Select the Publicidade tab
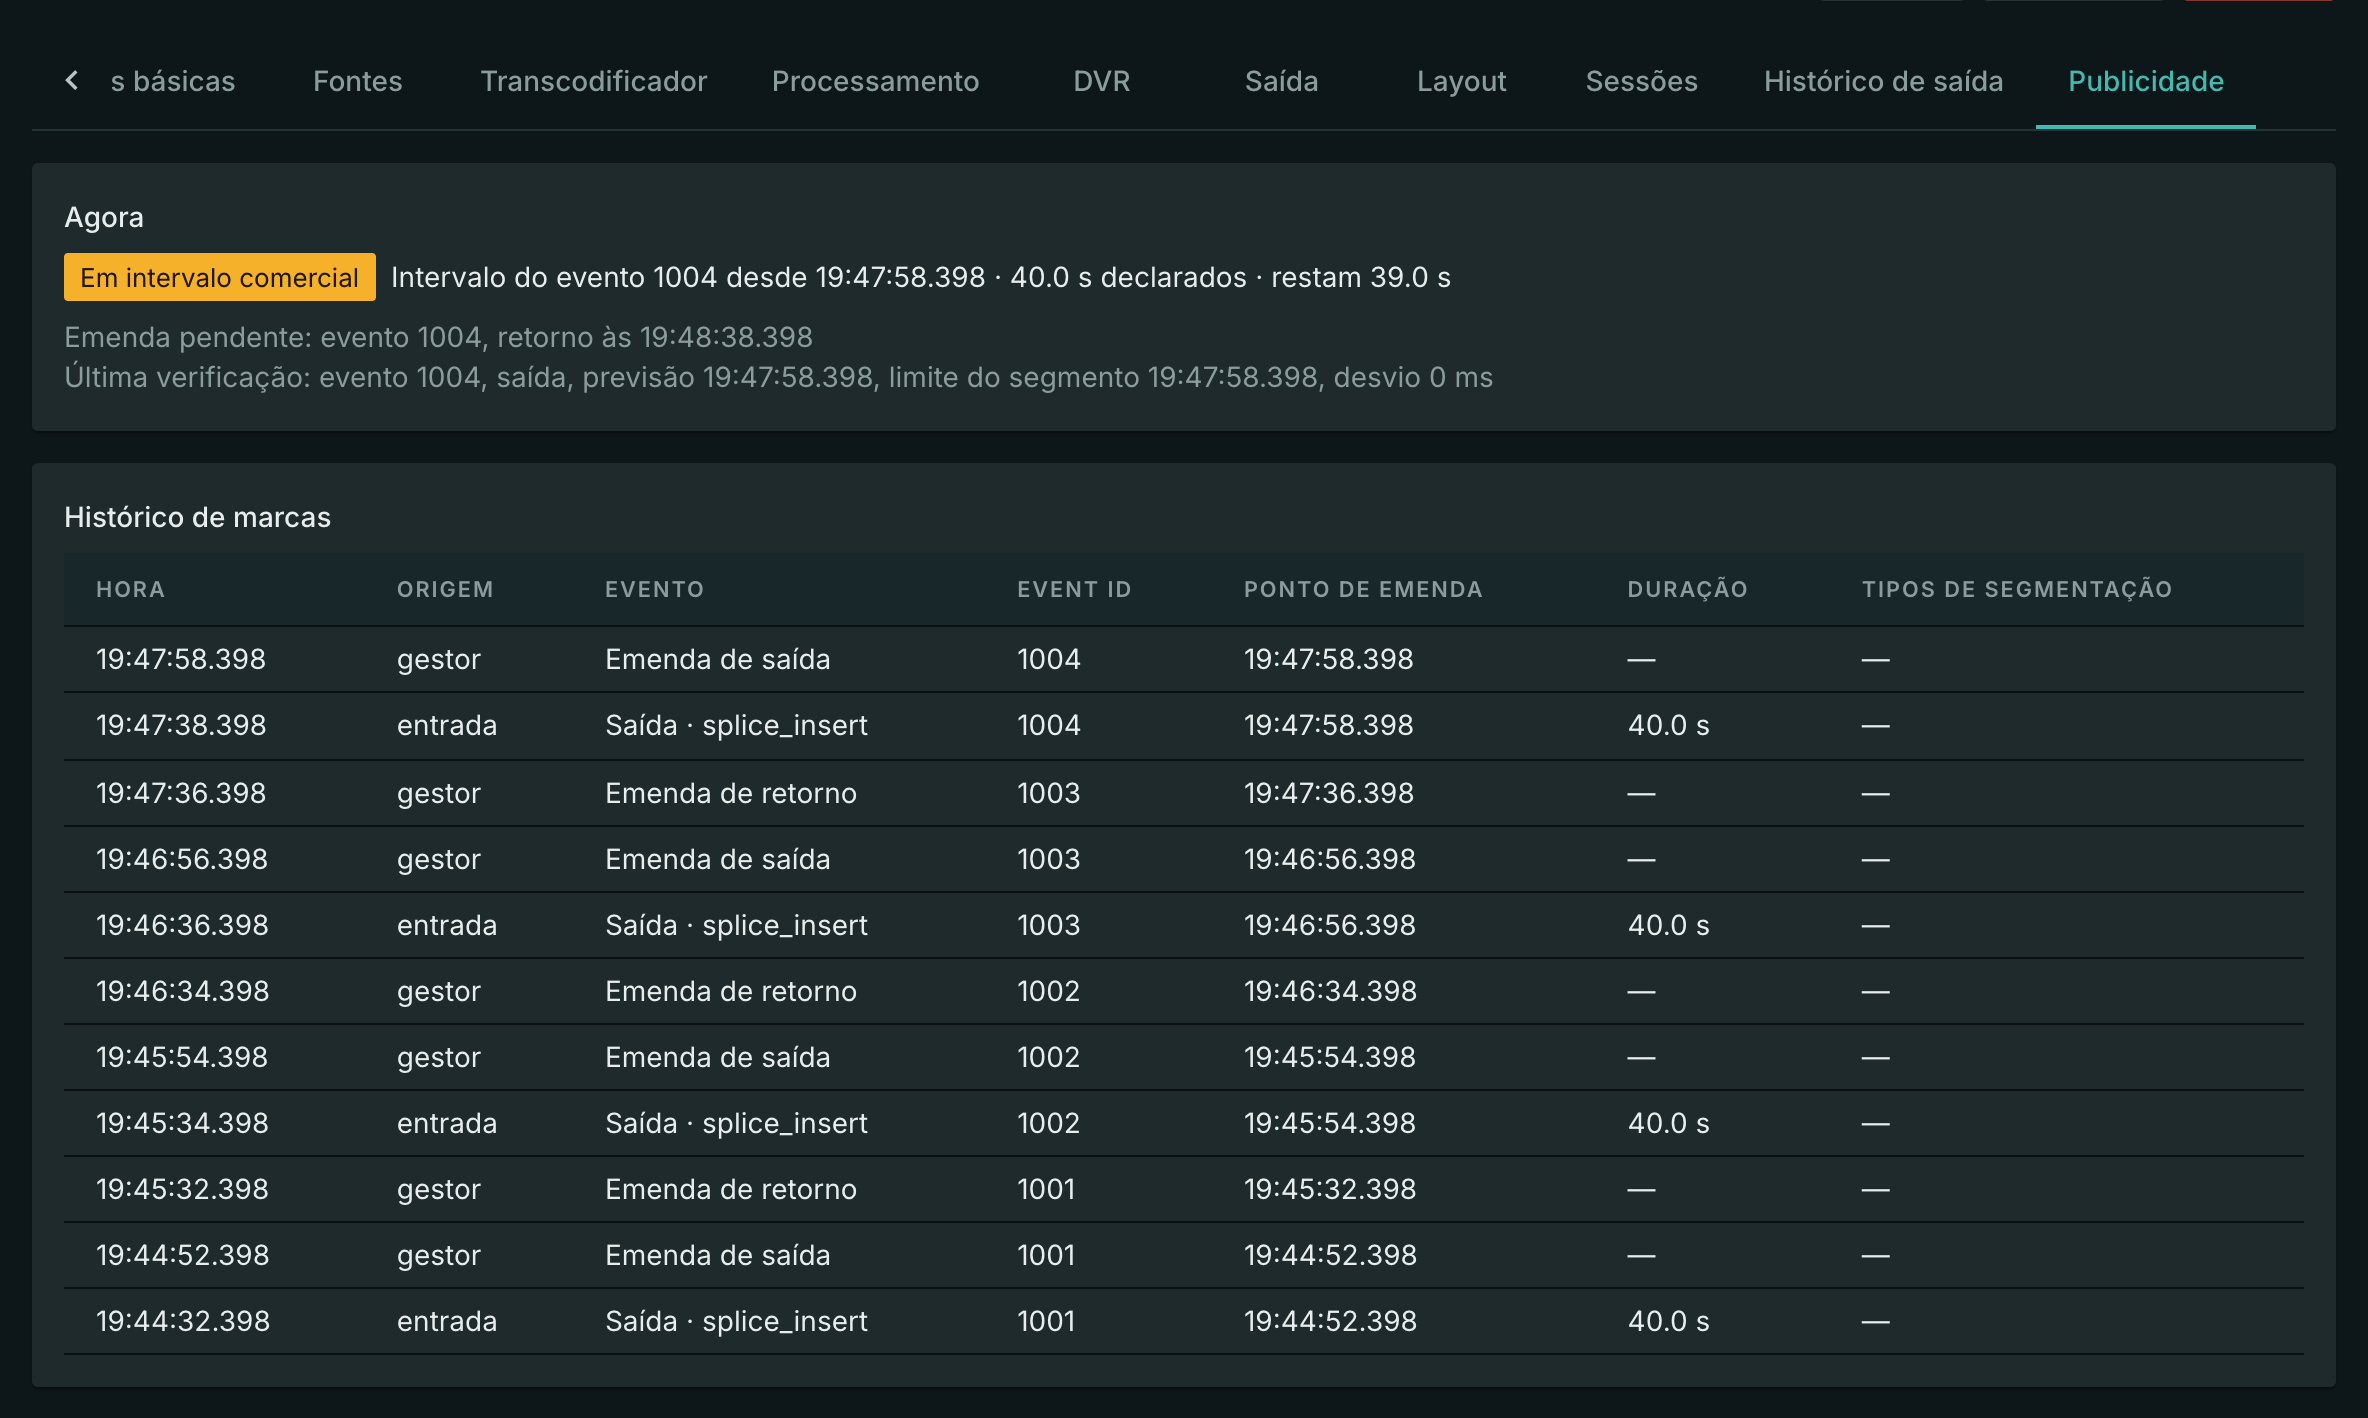The height and width of the screenshot is (1418, 2368). tap(2145, 81)
